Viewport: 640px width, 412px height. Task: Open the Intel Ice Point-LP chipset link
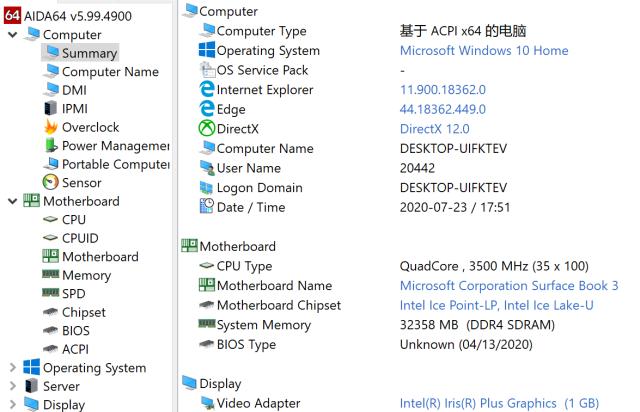[x=497, y=305]
